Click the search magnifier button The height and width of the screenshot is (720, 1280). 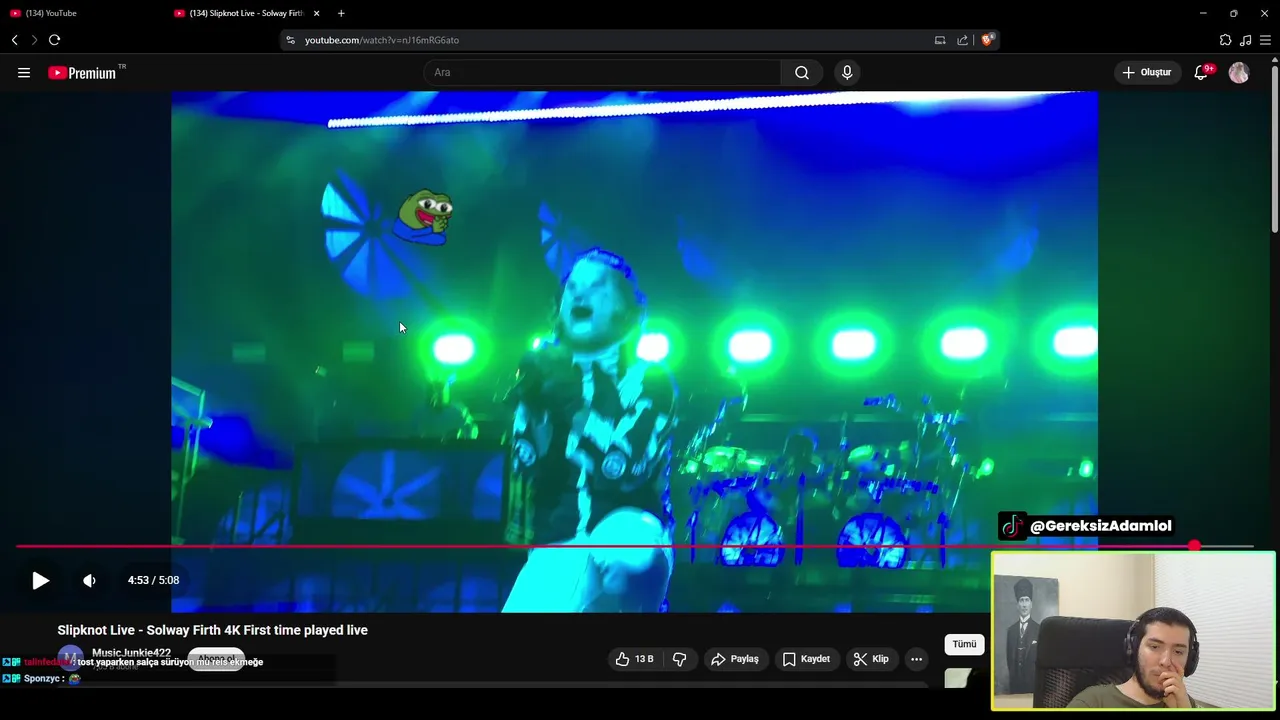[802, 72]
